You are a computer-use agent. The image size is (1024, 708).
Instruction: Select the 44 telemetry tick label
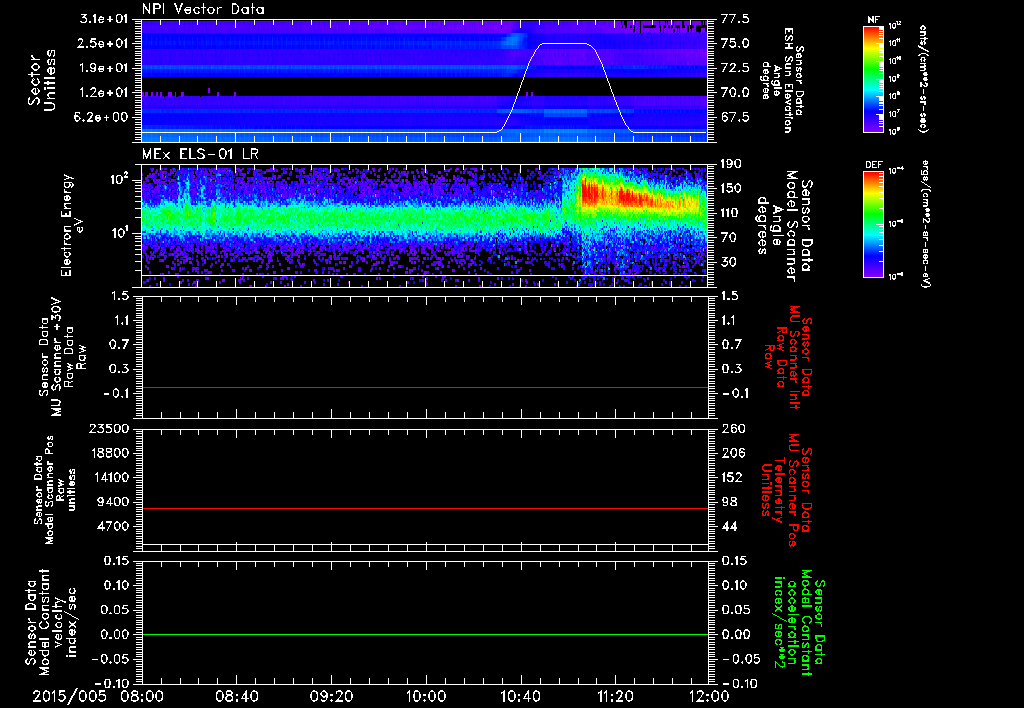pyautogui.click(x=729, y=526)
